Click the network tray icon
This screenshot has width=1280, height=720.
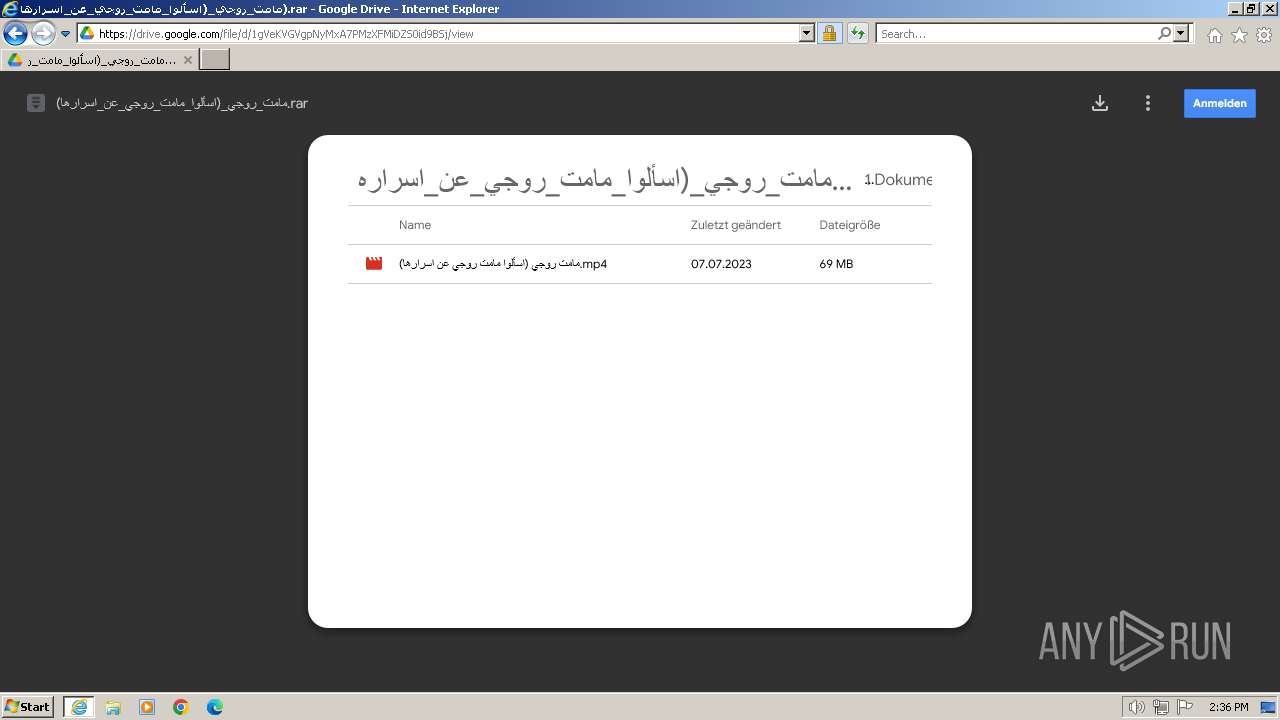(1161, 707)
